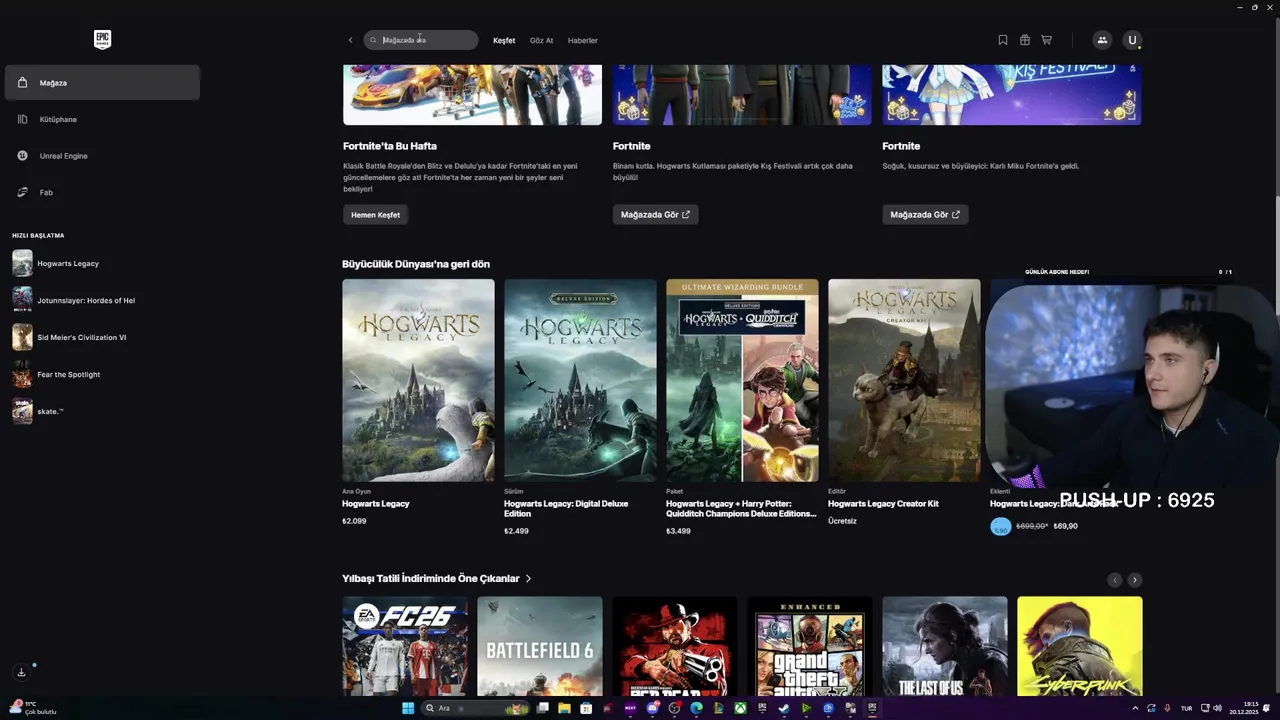Screen dimensions: 1280x720
Task: Open the wishlist bookmark icon
Action: tap(1003, 40)
